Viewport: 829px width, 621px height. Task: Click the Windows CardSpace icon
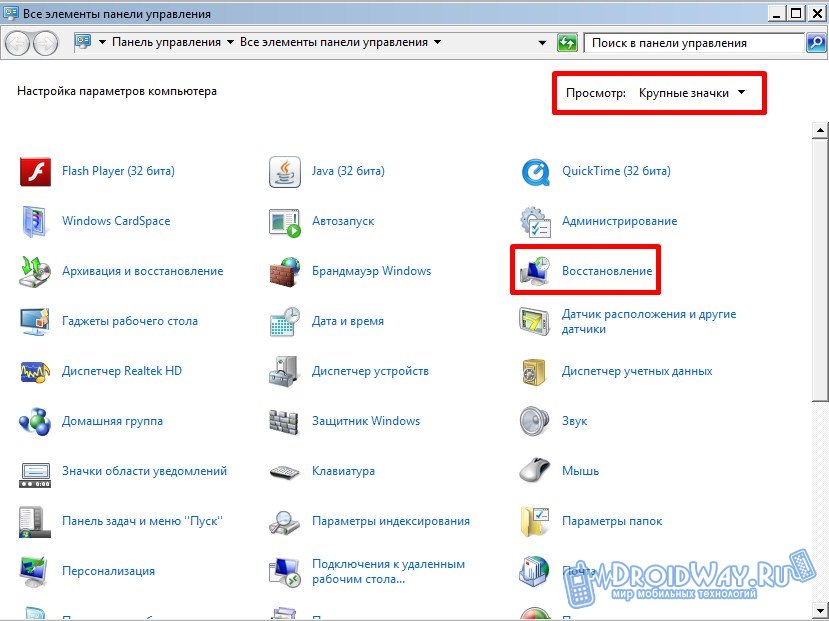click(x=35, y=221)
